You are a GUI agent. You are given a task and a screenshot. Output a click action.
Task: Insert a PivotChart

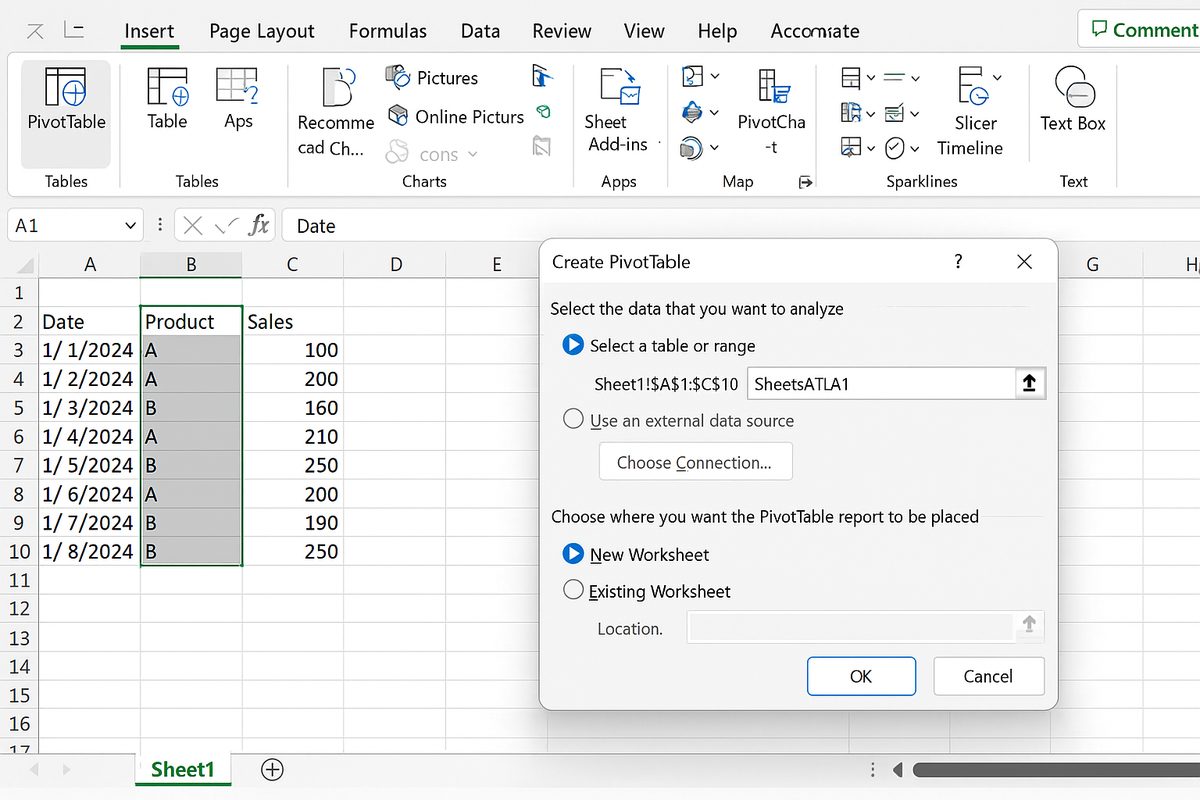click(771, 112)
